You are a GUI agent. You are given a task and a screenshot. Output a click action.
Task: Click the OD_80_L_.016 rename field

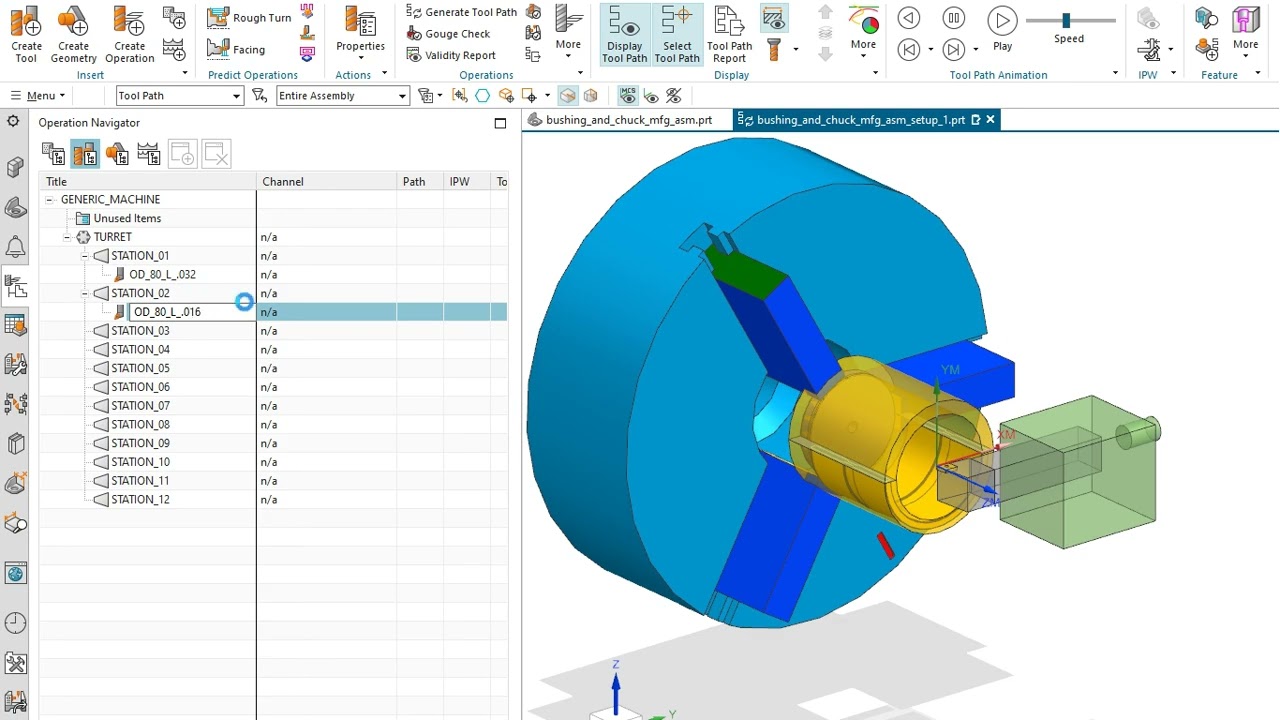[190, 312]
